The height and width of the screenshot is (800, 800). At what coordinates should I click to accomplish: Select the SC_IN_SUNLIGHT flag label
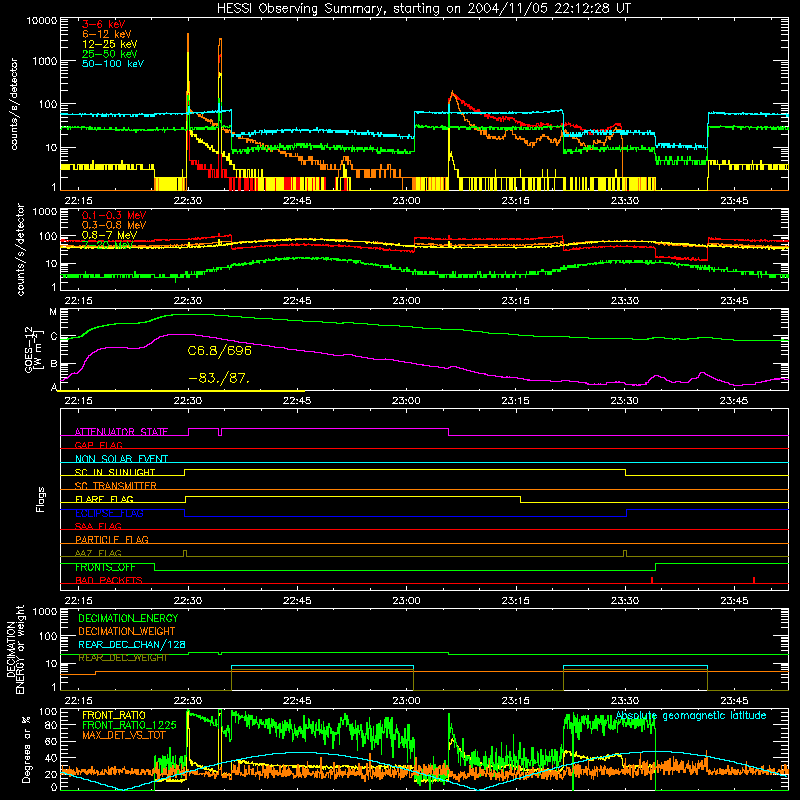(x=115, y=472)
